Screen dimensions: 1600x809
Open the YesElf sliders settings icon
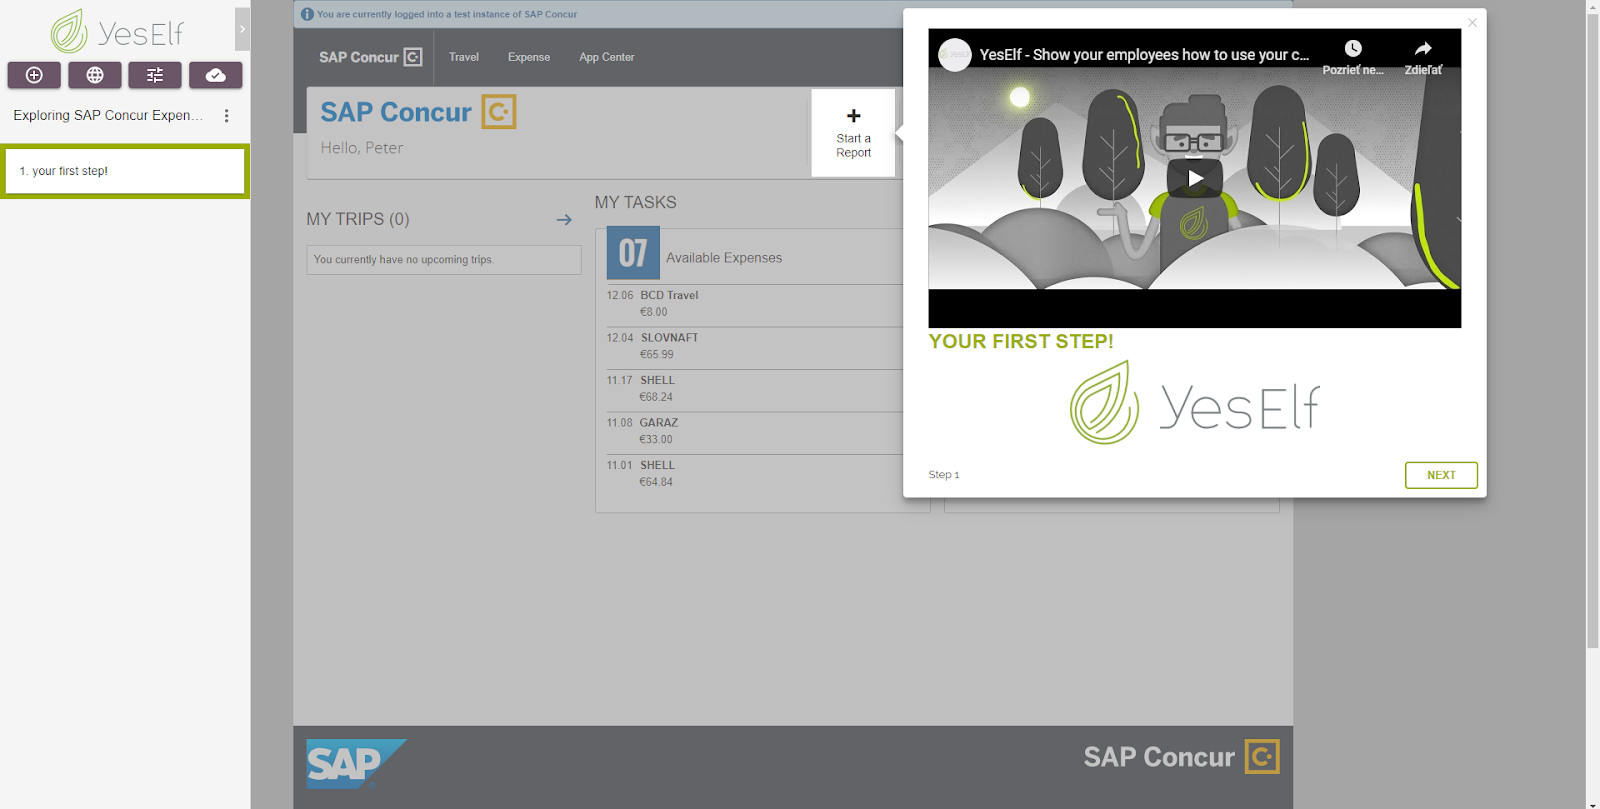pyautogui.click(x=155, y=75)
